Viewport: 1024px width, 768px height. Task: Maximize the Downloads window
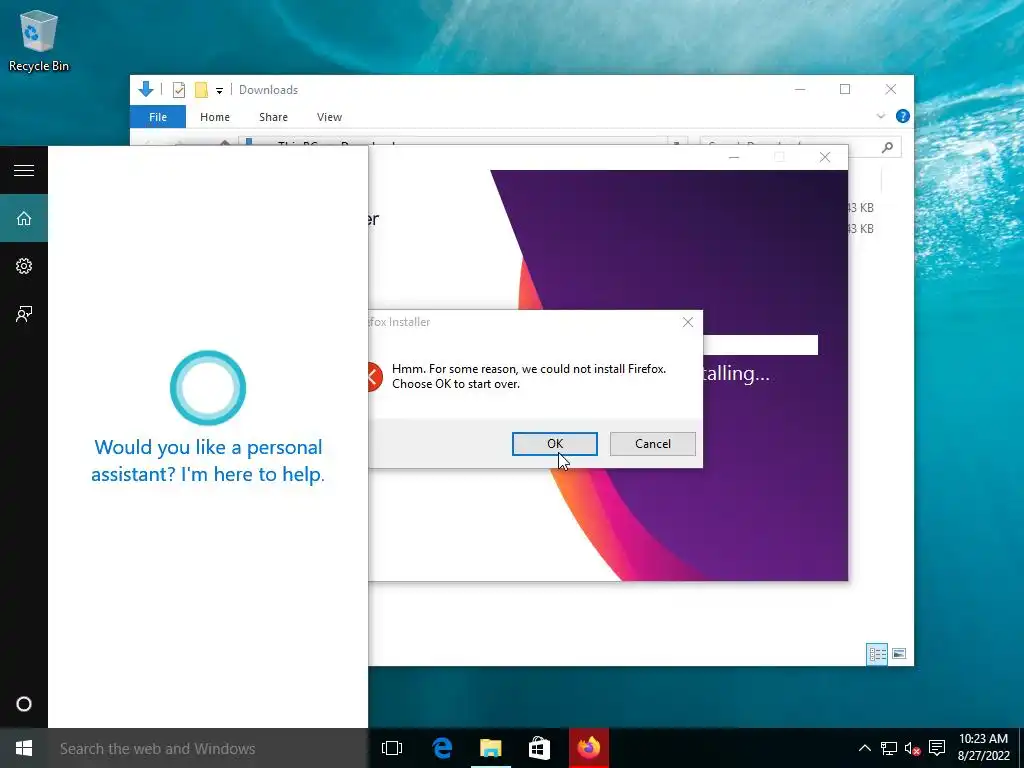click(x=845, y=89)
